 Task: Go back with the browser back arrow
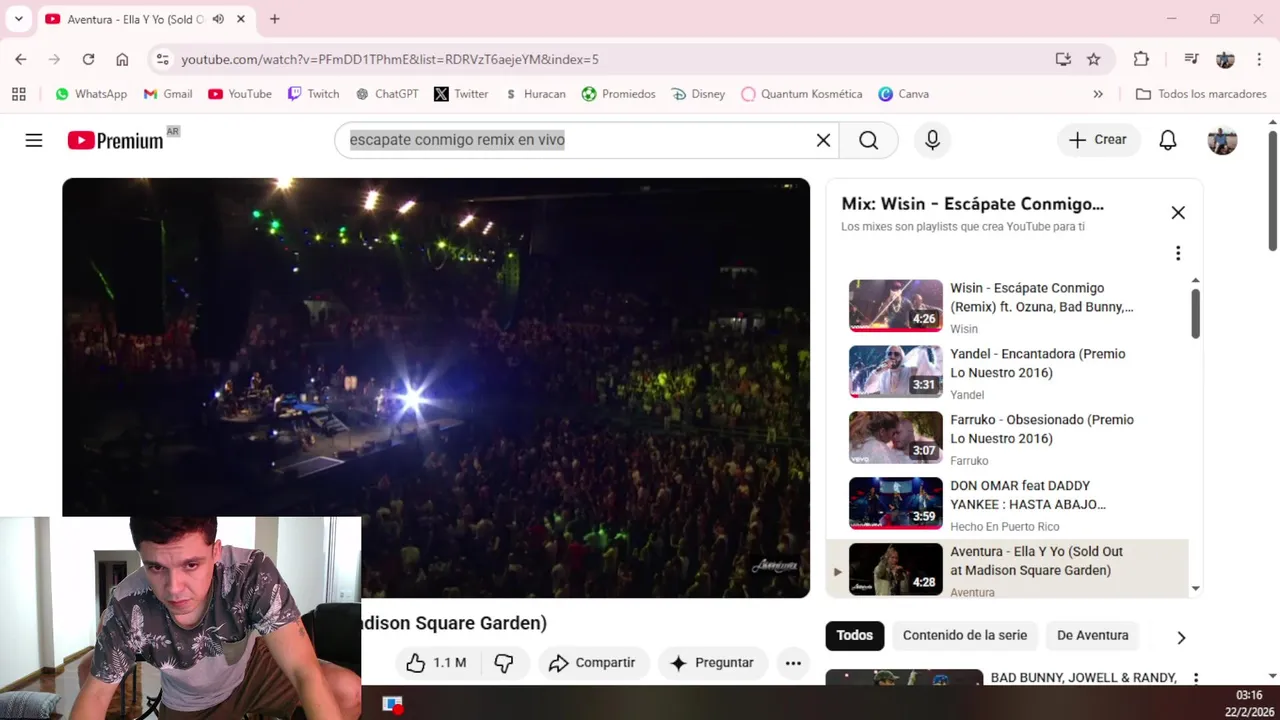click(x=21, y=59)
